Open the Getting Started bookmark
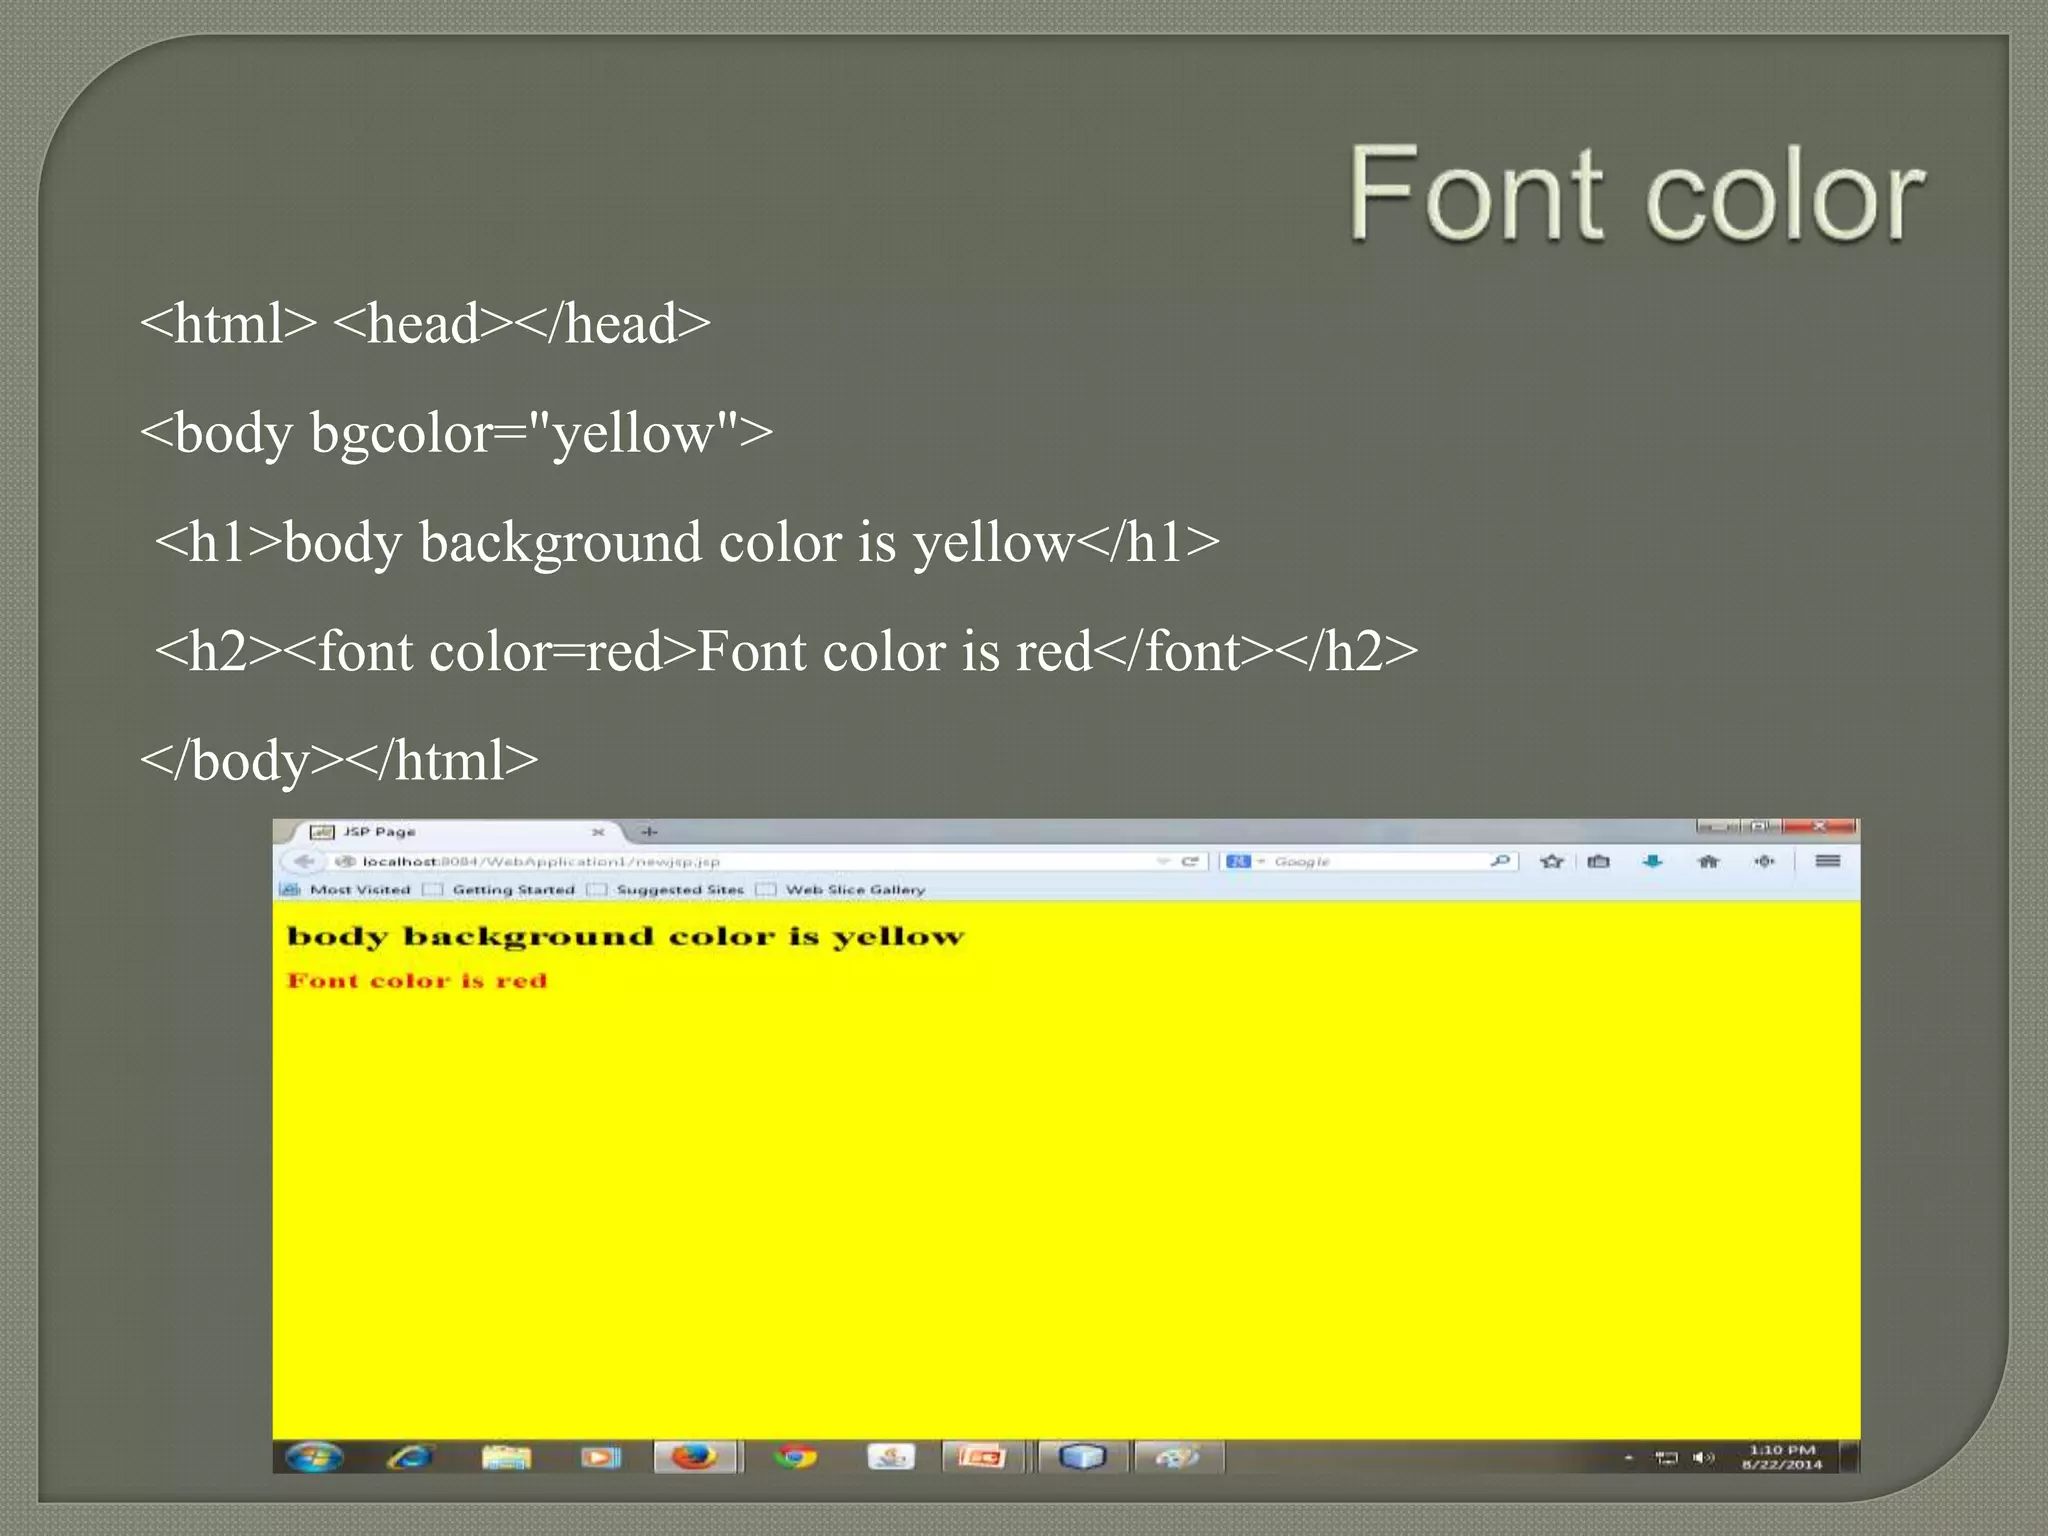The width and height of the screenshot is (2048, 1536). [500, 889]
